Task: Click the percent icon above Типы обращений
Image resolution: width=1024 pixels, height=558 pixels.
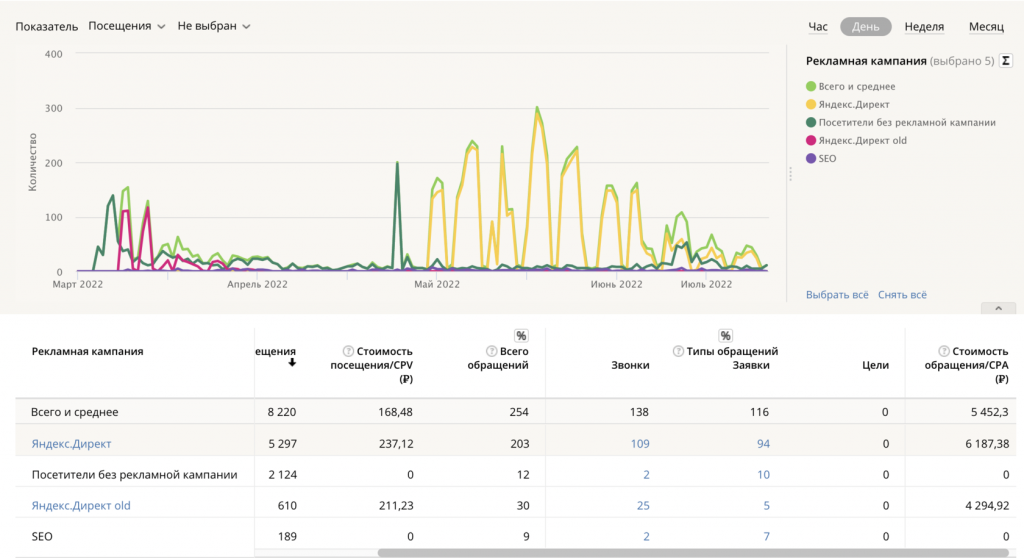Action: (x=725, y=335)
